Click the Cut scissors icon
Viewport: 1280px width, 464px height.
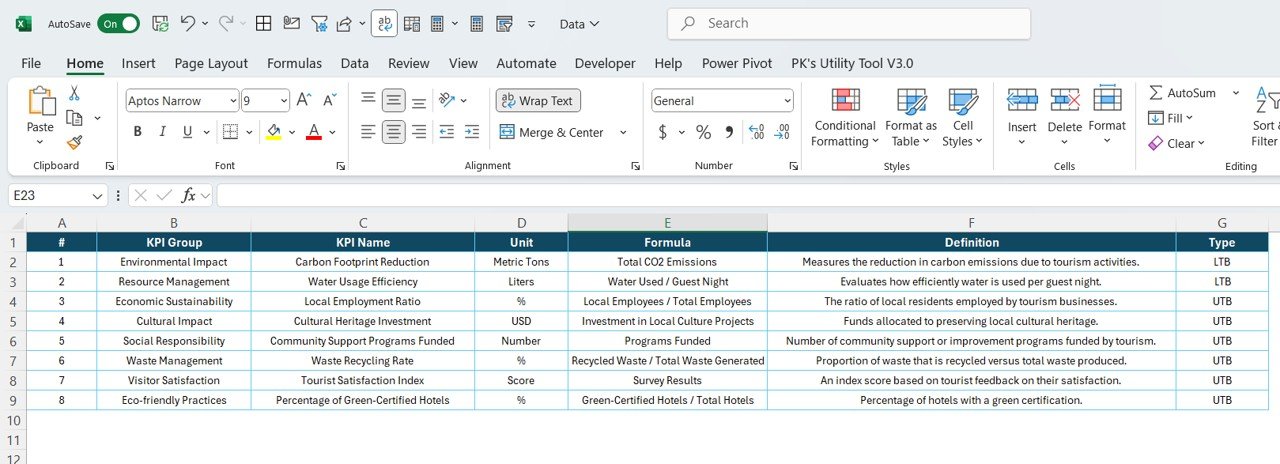tap(73, 93)
